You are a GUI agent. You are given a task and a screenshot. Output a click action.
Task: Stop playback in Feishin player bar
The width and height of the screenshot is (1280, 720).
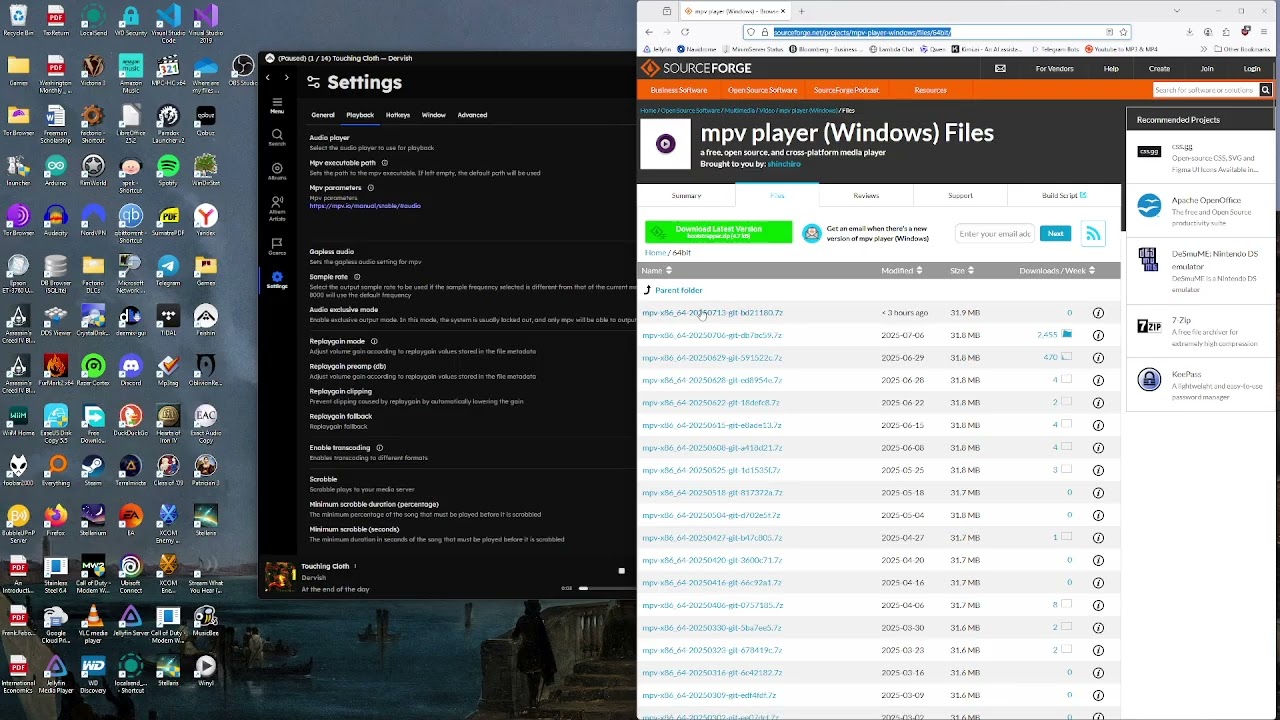[x=621, y=571]
